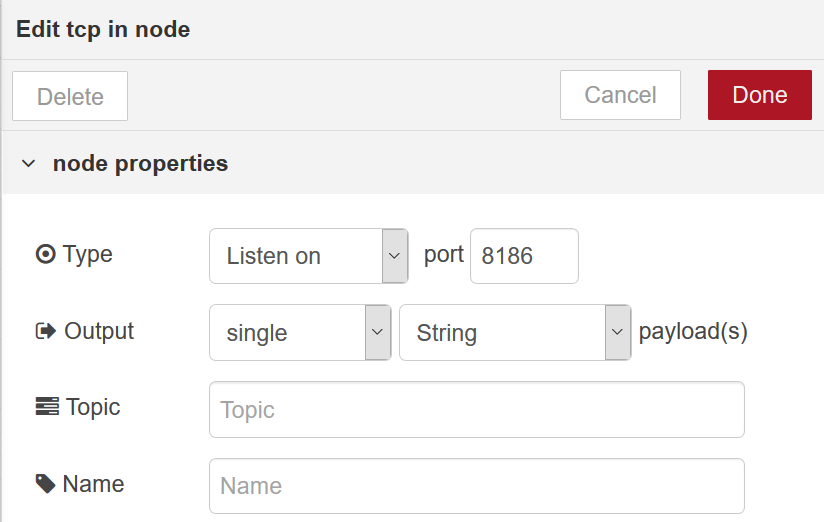
Task: Open the single output mode dropdown
Action: coord(300,333)
